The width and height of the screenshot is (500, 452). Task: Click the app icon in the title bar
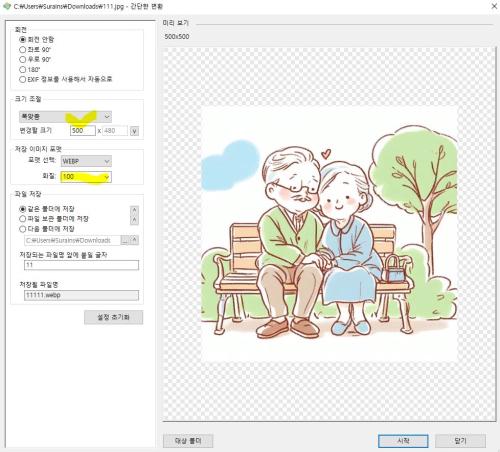click(7, 6)
